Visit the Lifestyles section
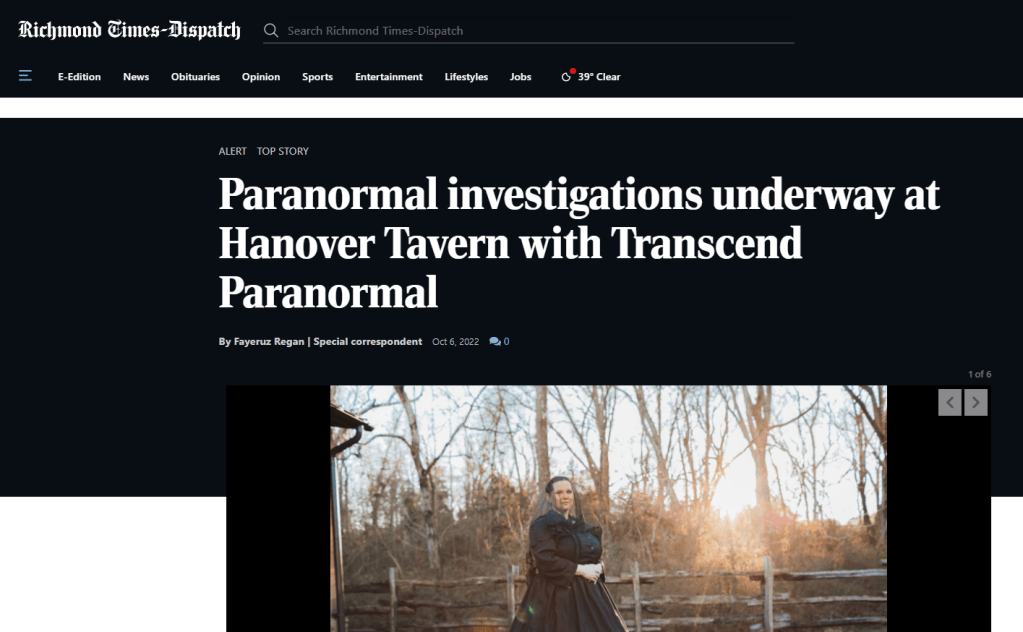This screenshot has height=632, width=1023. coord(466,76)
